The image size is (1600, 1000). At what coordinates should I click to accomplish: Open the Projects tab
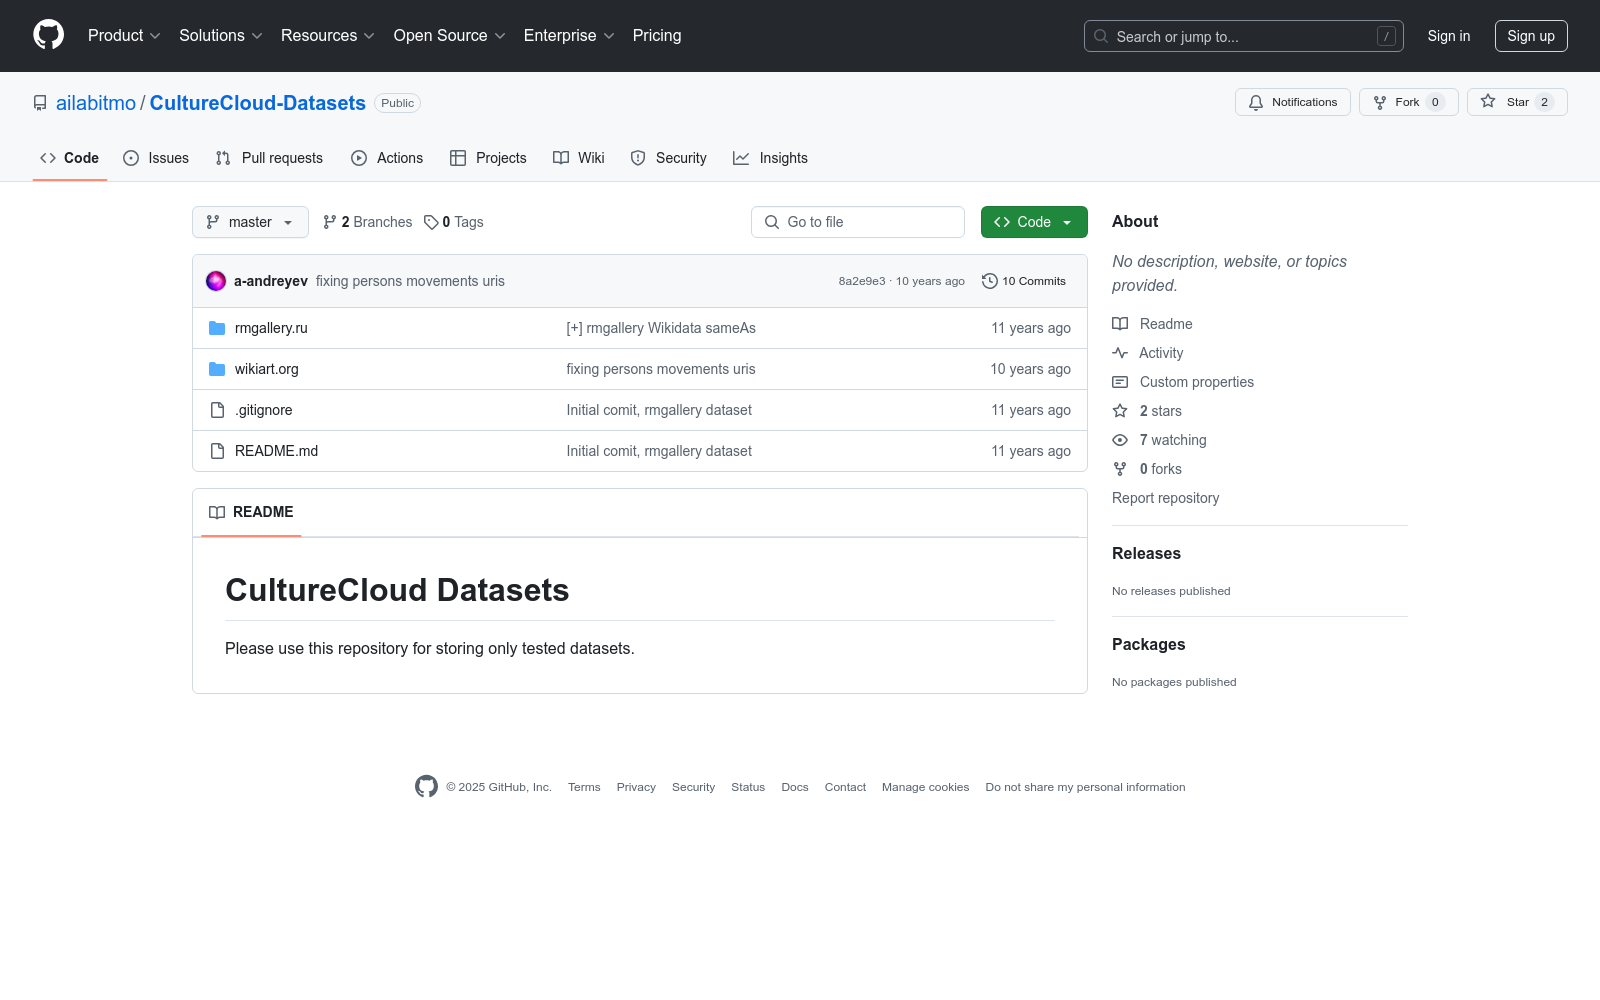[488, 158]
